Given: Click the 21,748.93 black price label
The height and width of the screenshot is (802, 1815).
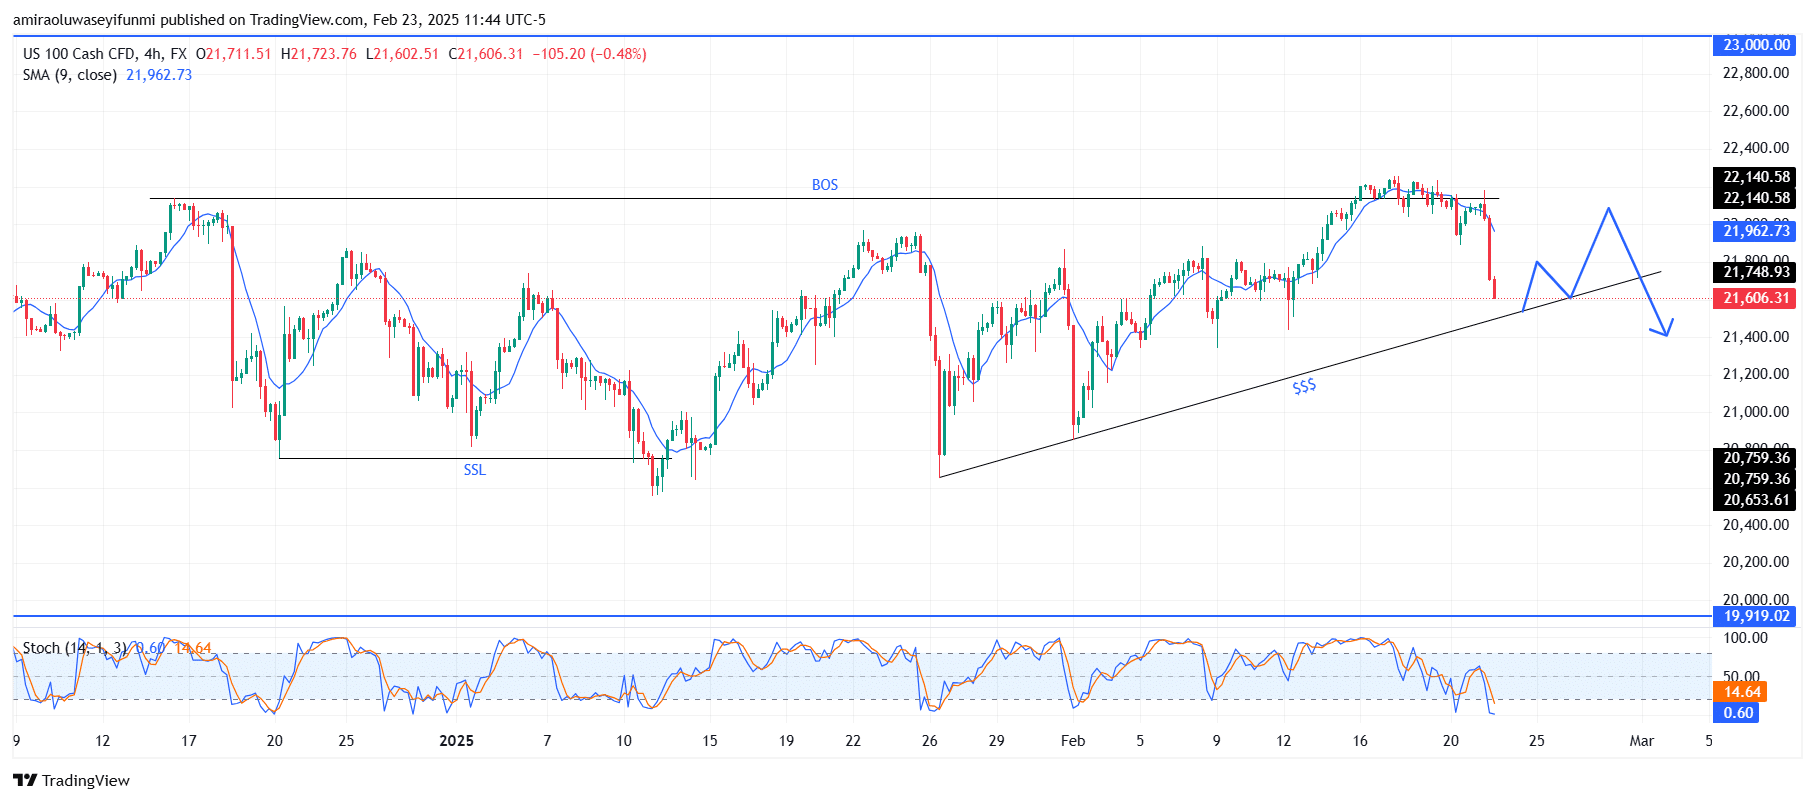Looking at the screenshot, I should pyautogui.click(x=1756, y=272).
